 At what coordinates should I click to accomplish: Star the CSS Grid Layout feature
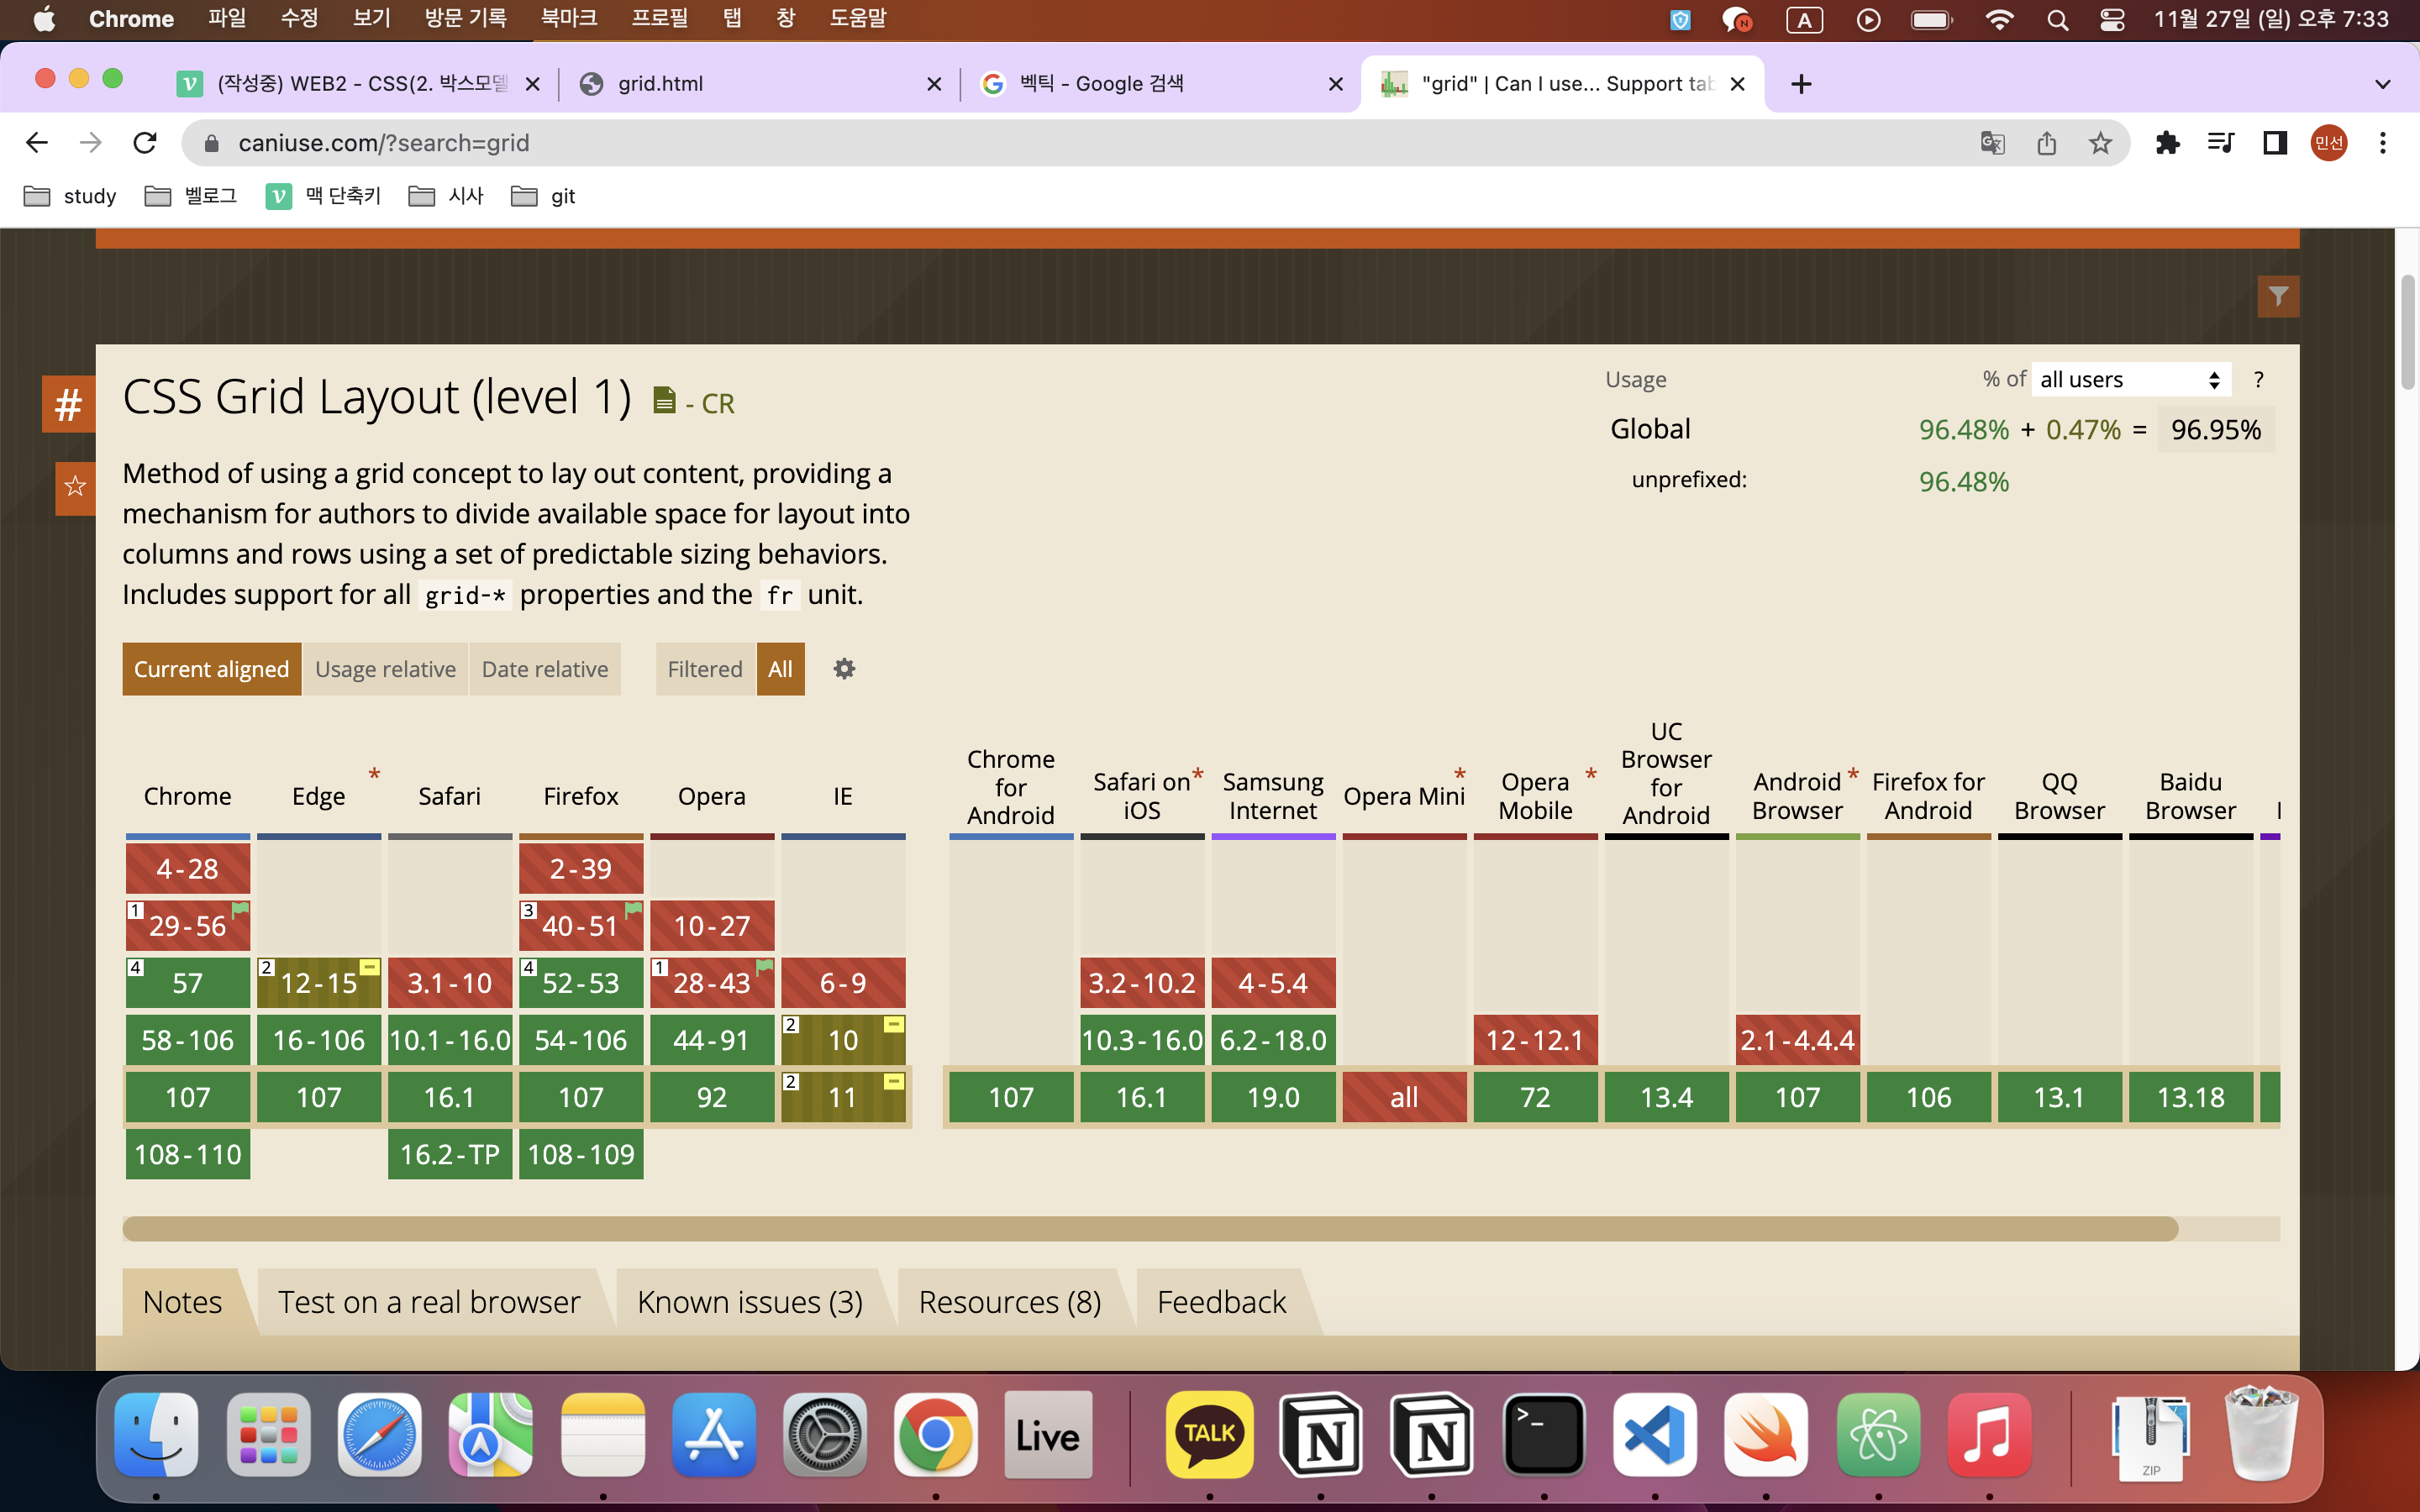click(x=75, y=487)
